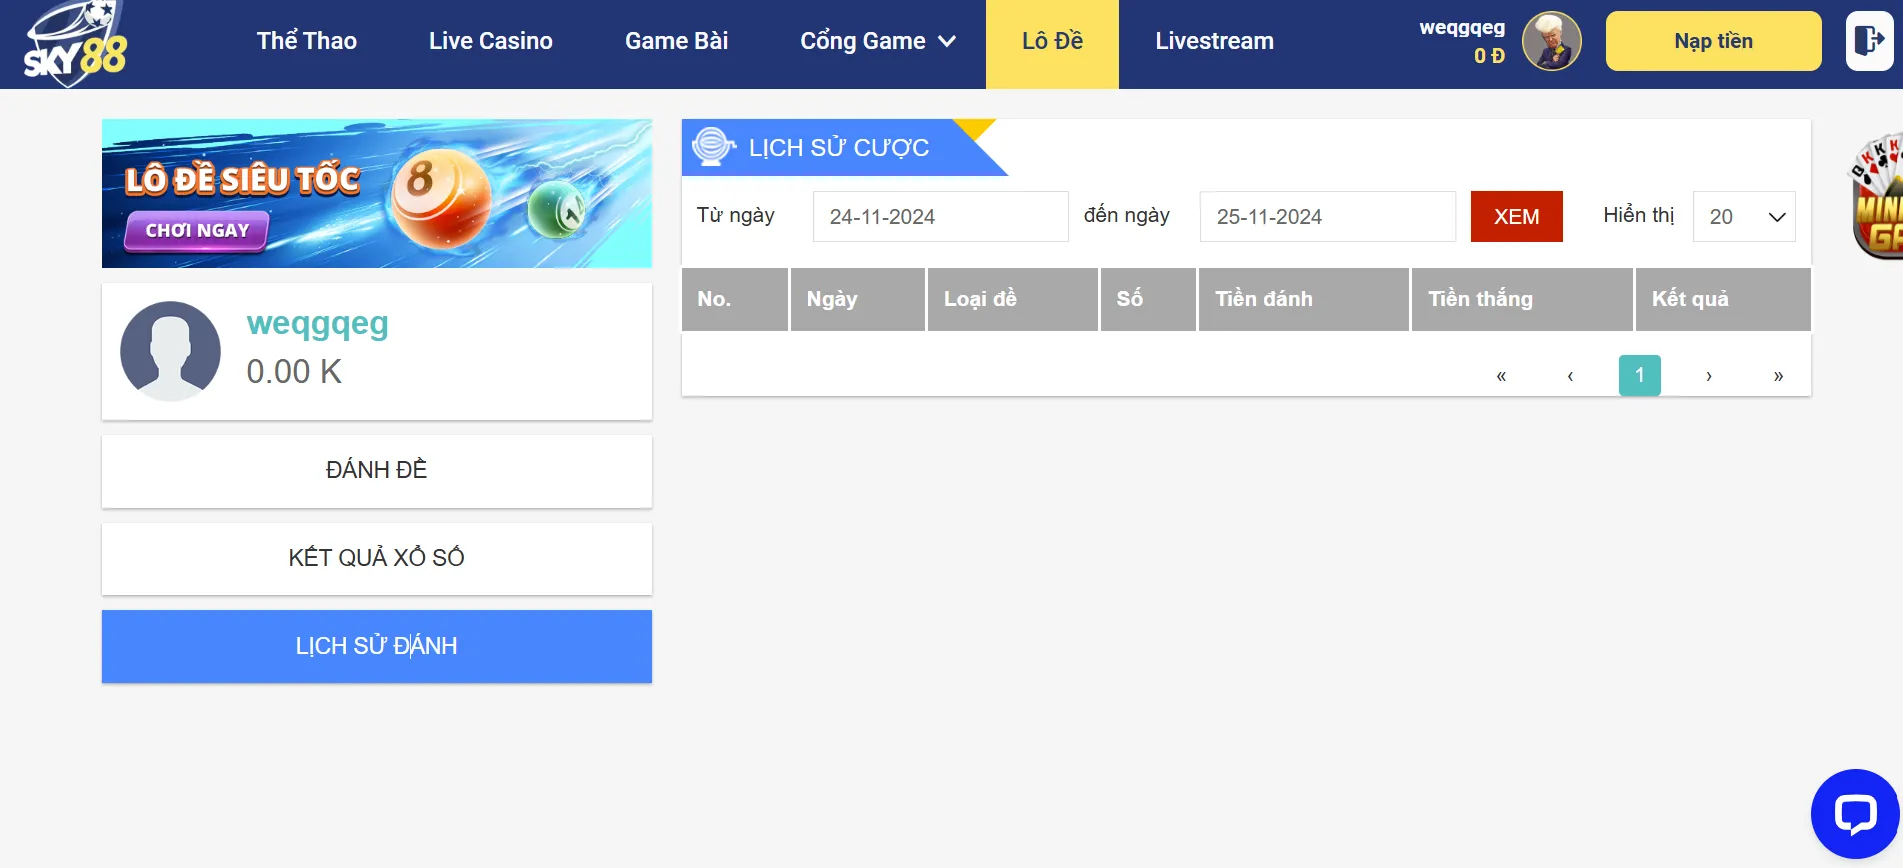Select page 1 in pagination
The width and height of the screenshot is (1903, 868).
[x=1640, y=376]
